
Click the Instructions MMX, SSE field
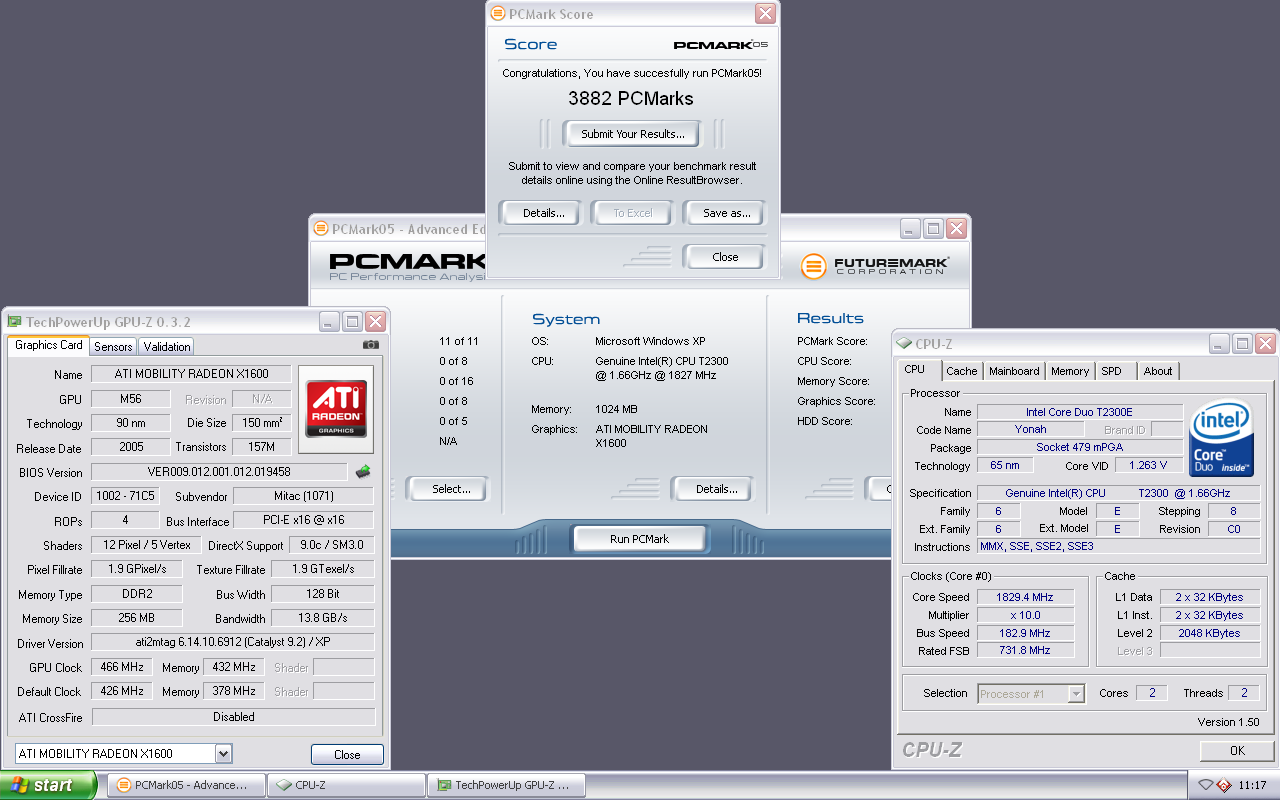tap(1118, 546)
